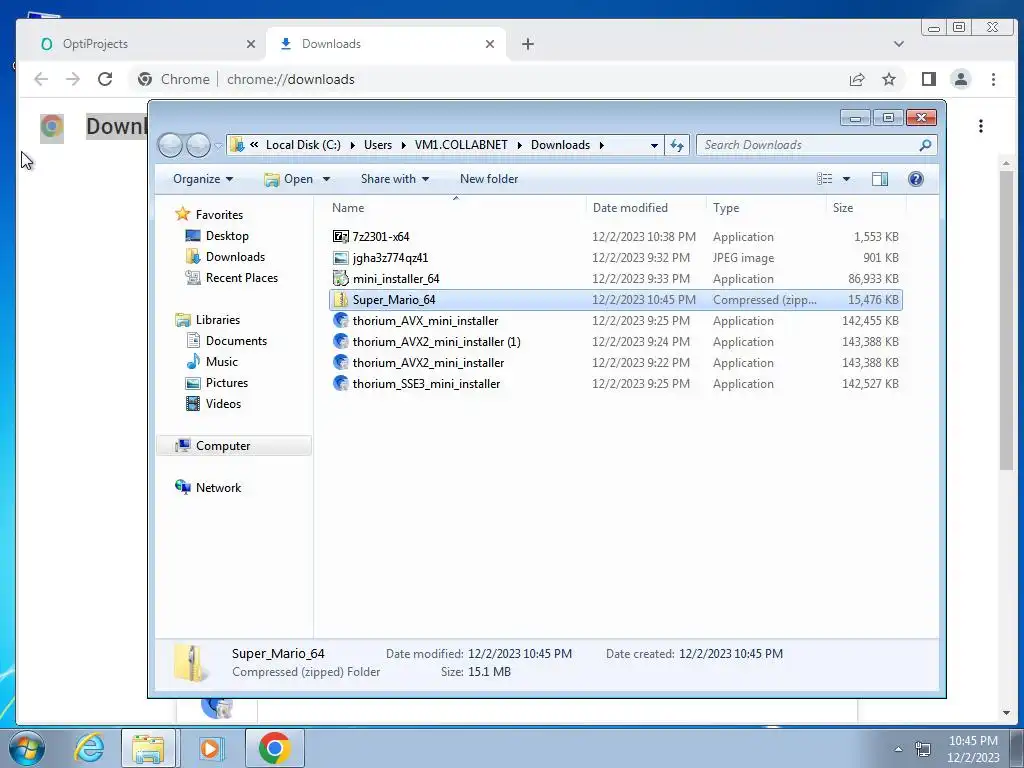Viewport: 1024px width, 768px height.
Task: Click VM1.COLLABNET in the breadcrumb path
Action: [461, 145]
